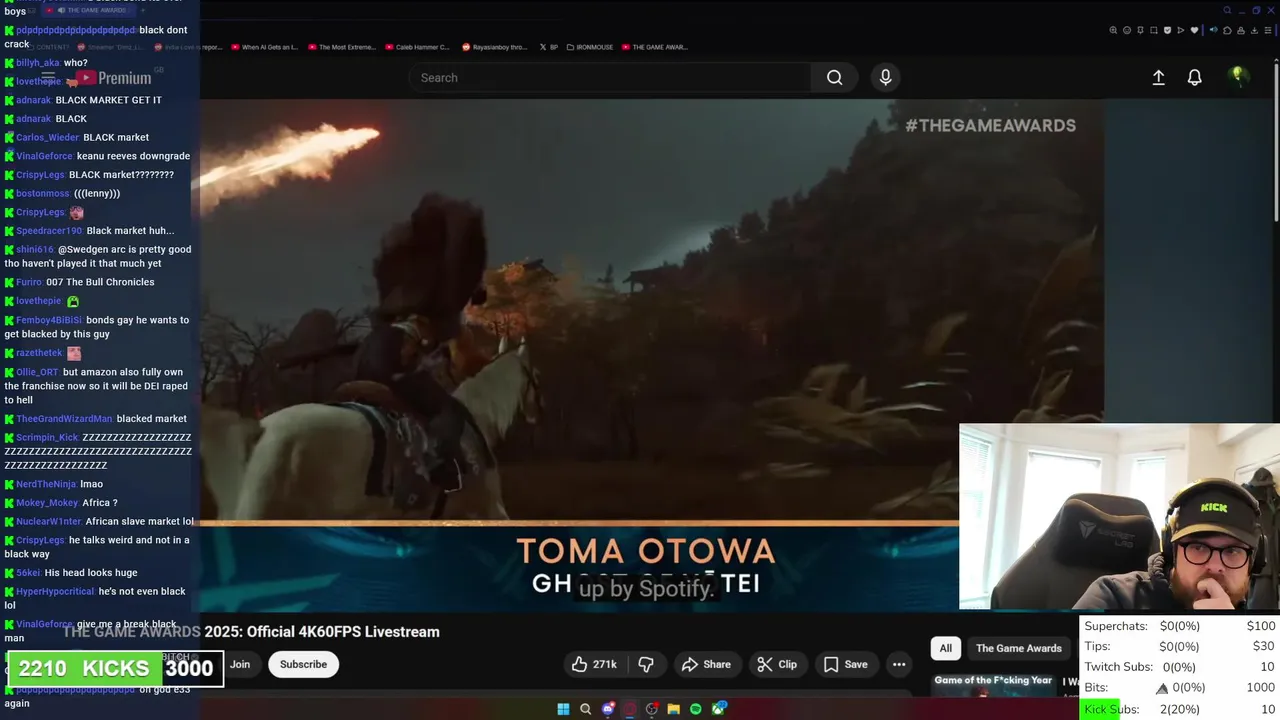
Task: Open the three-dot more actions menu
Action: click(x=899, y=664)
